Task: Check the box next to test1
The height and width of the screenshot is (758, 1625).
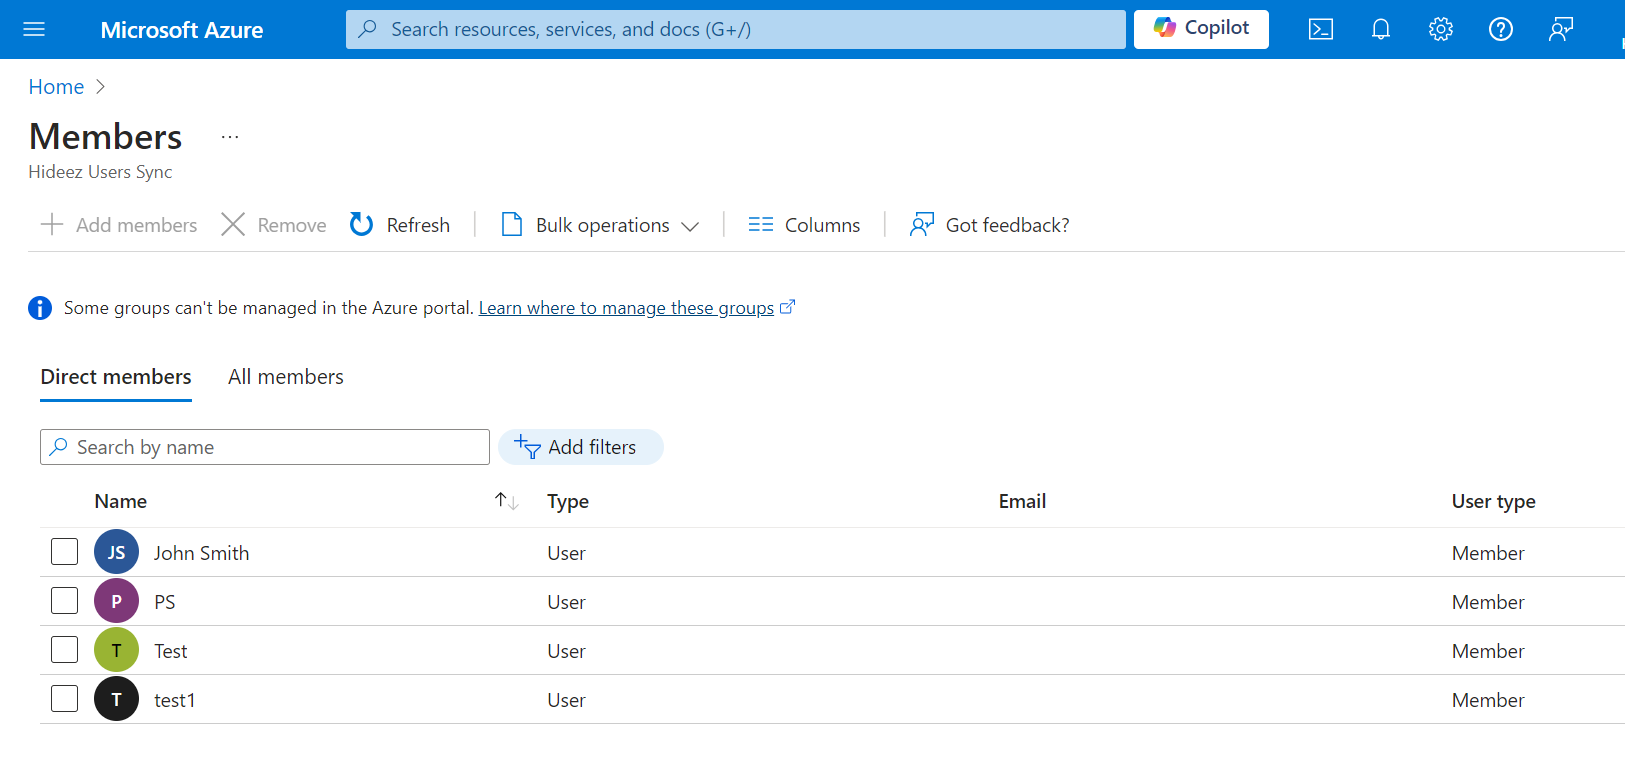Action: coord(65,699)
